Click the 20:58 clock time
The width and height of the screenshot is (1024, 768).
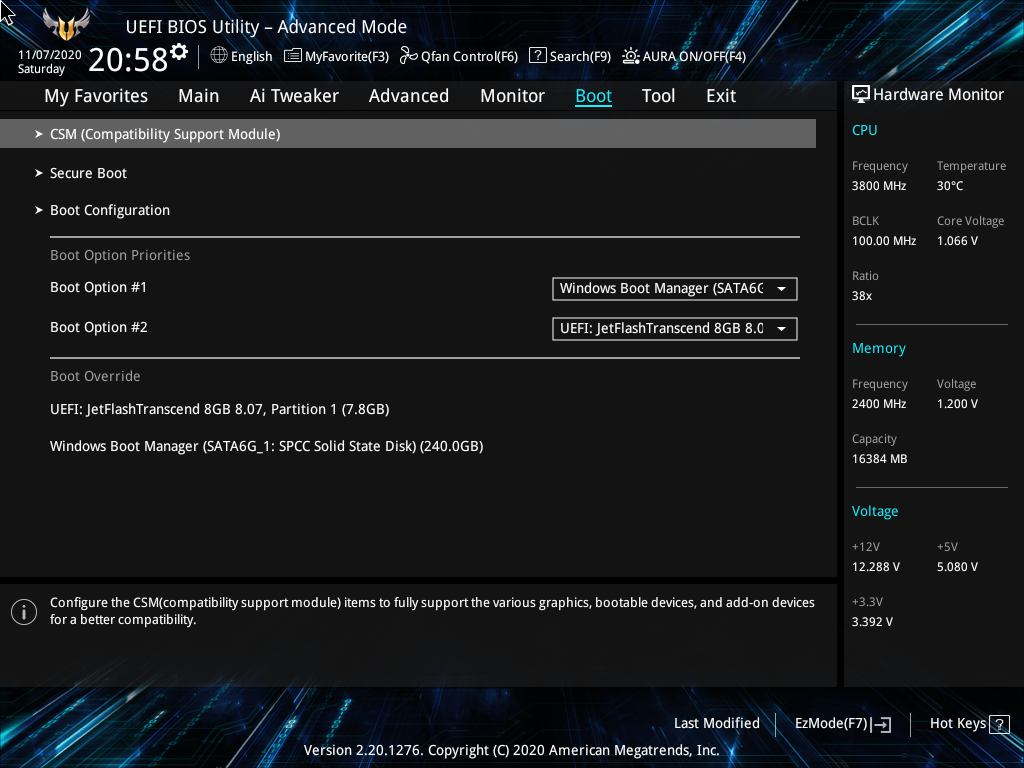[x=128, y=59]
